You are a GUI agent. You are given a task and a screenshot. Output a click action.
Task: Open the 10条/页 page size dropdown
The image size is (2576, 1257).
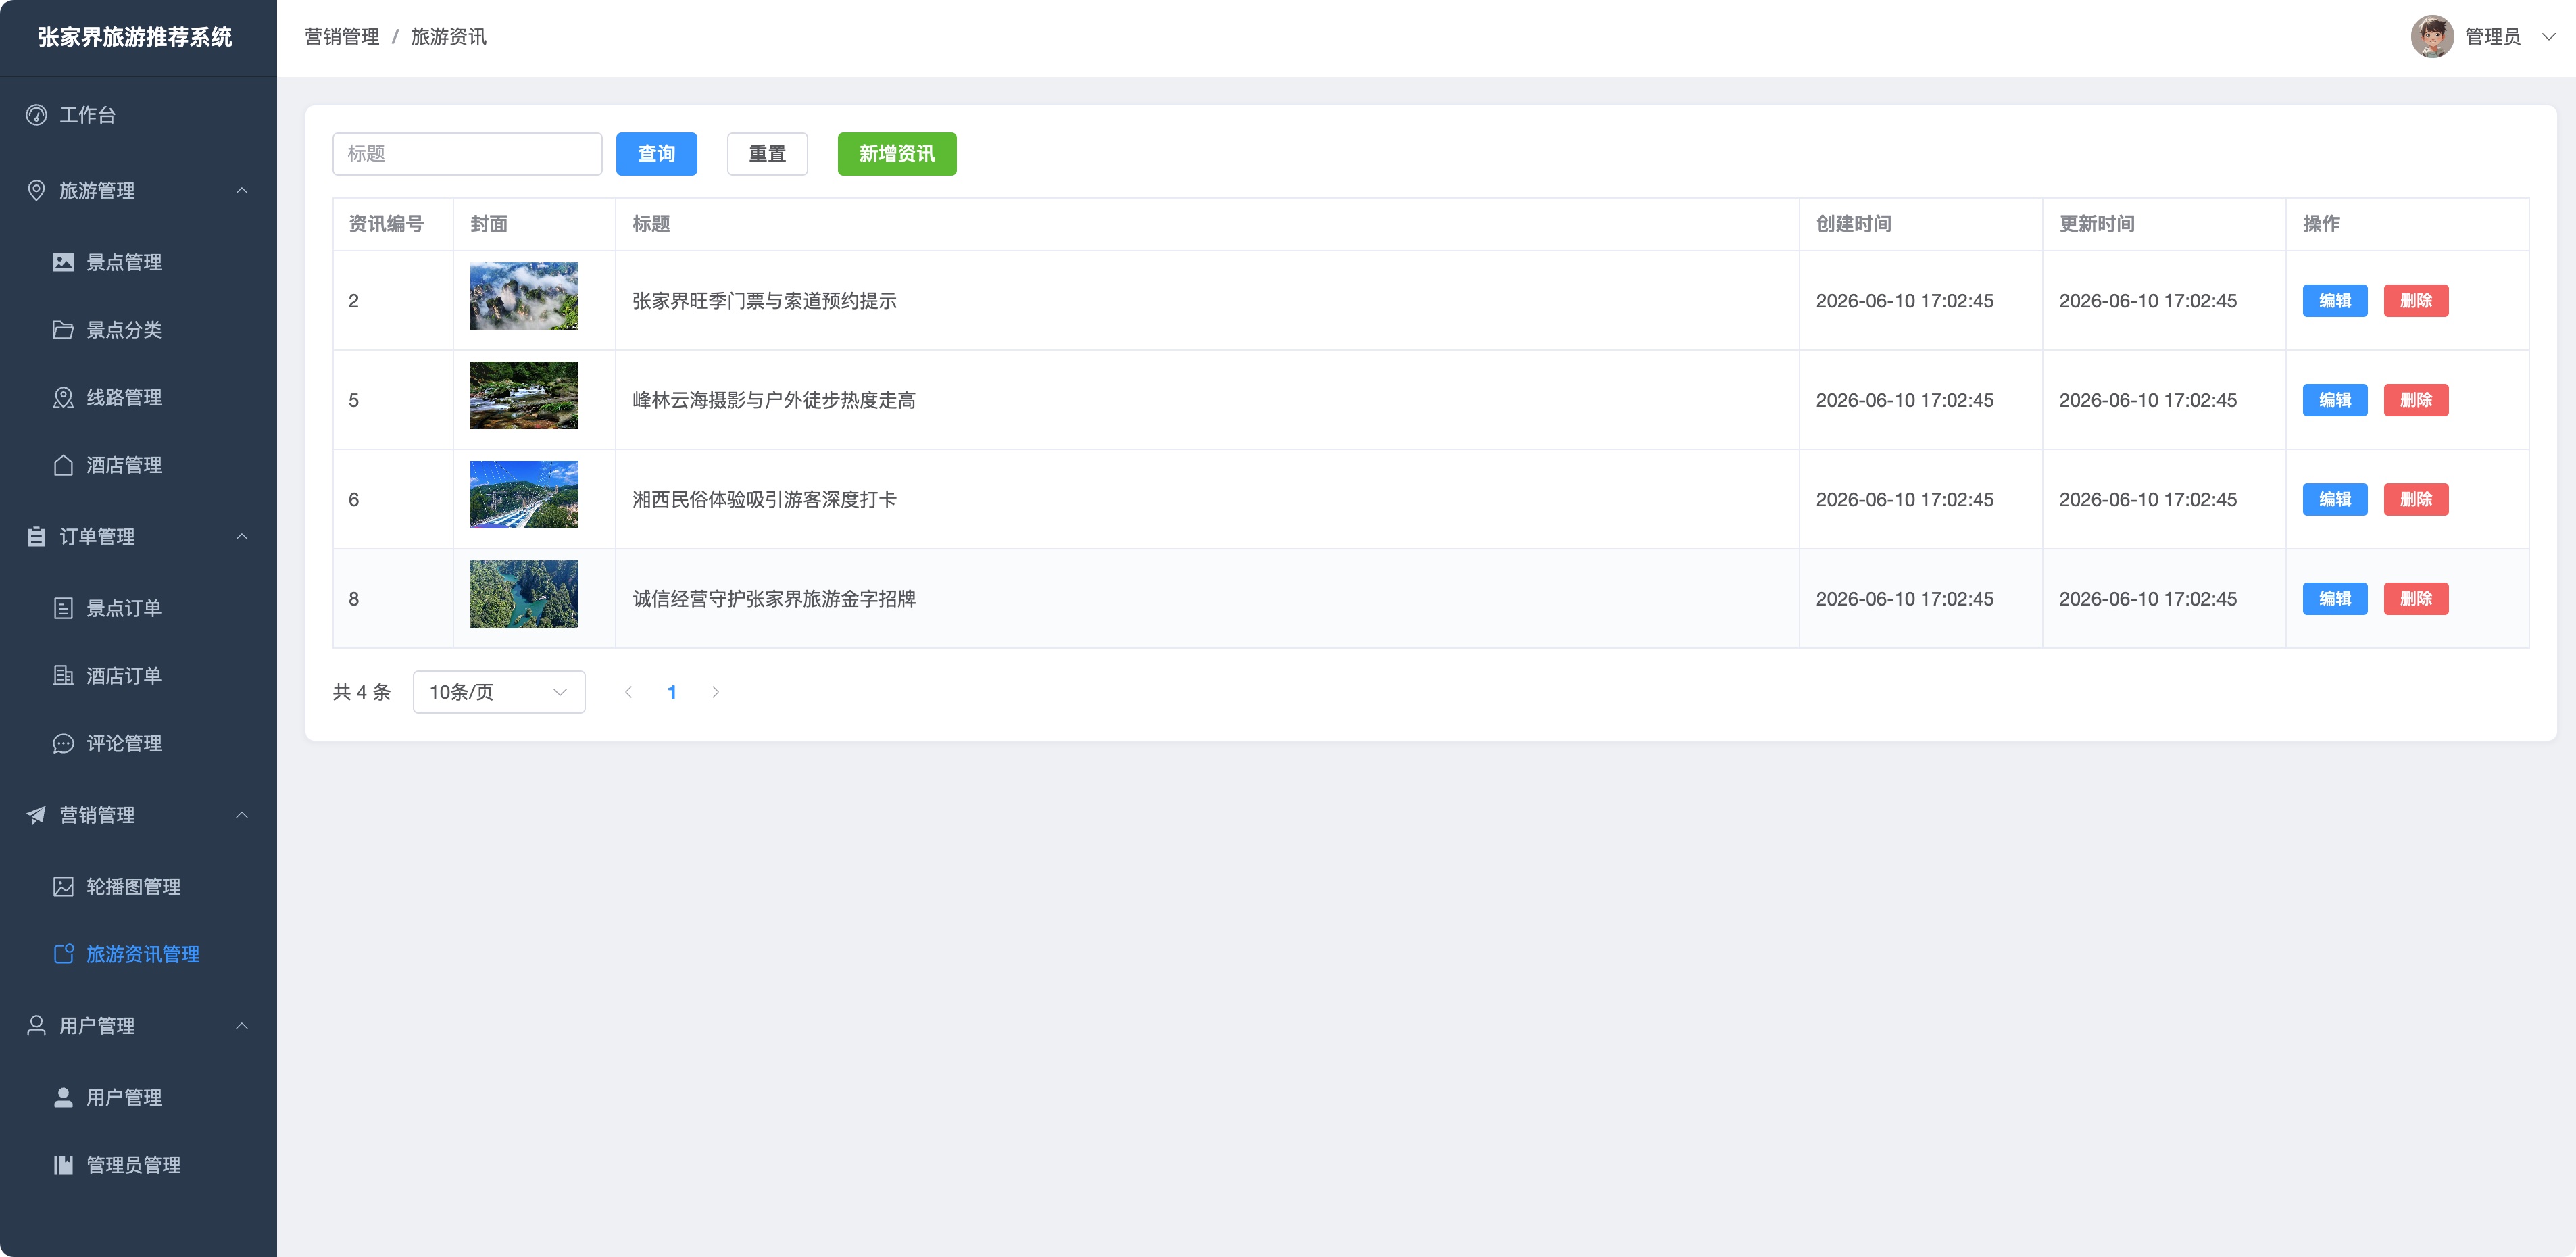(499, 692)
